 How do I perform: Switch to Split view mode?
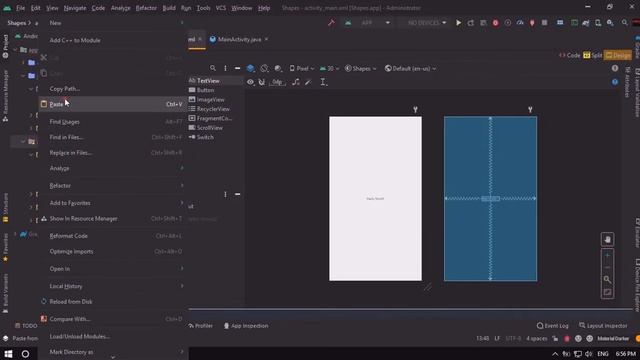pyautogui.click(x=593, y=55)
